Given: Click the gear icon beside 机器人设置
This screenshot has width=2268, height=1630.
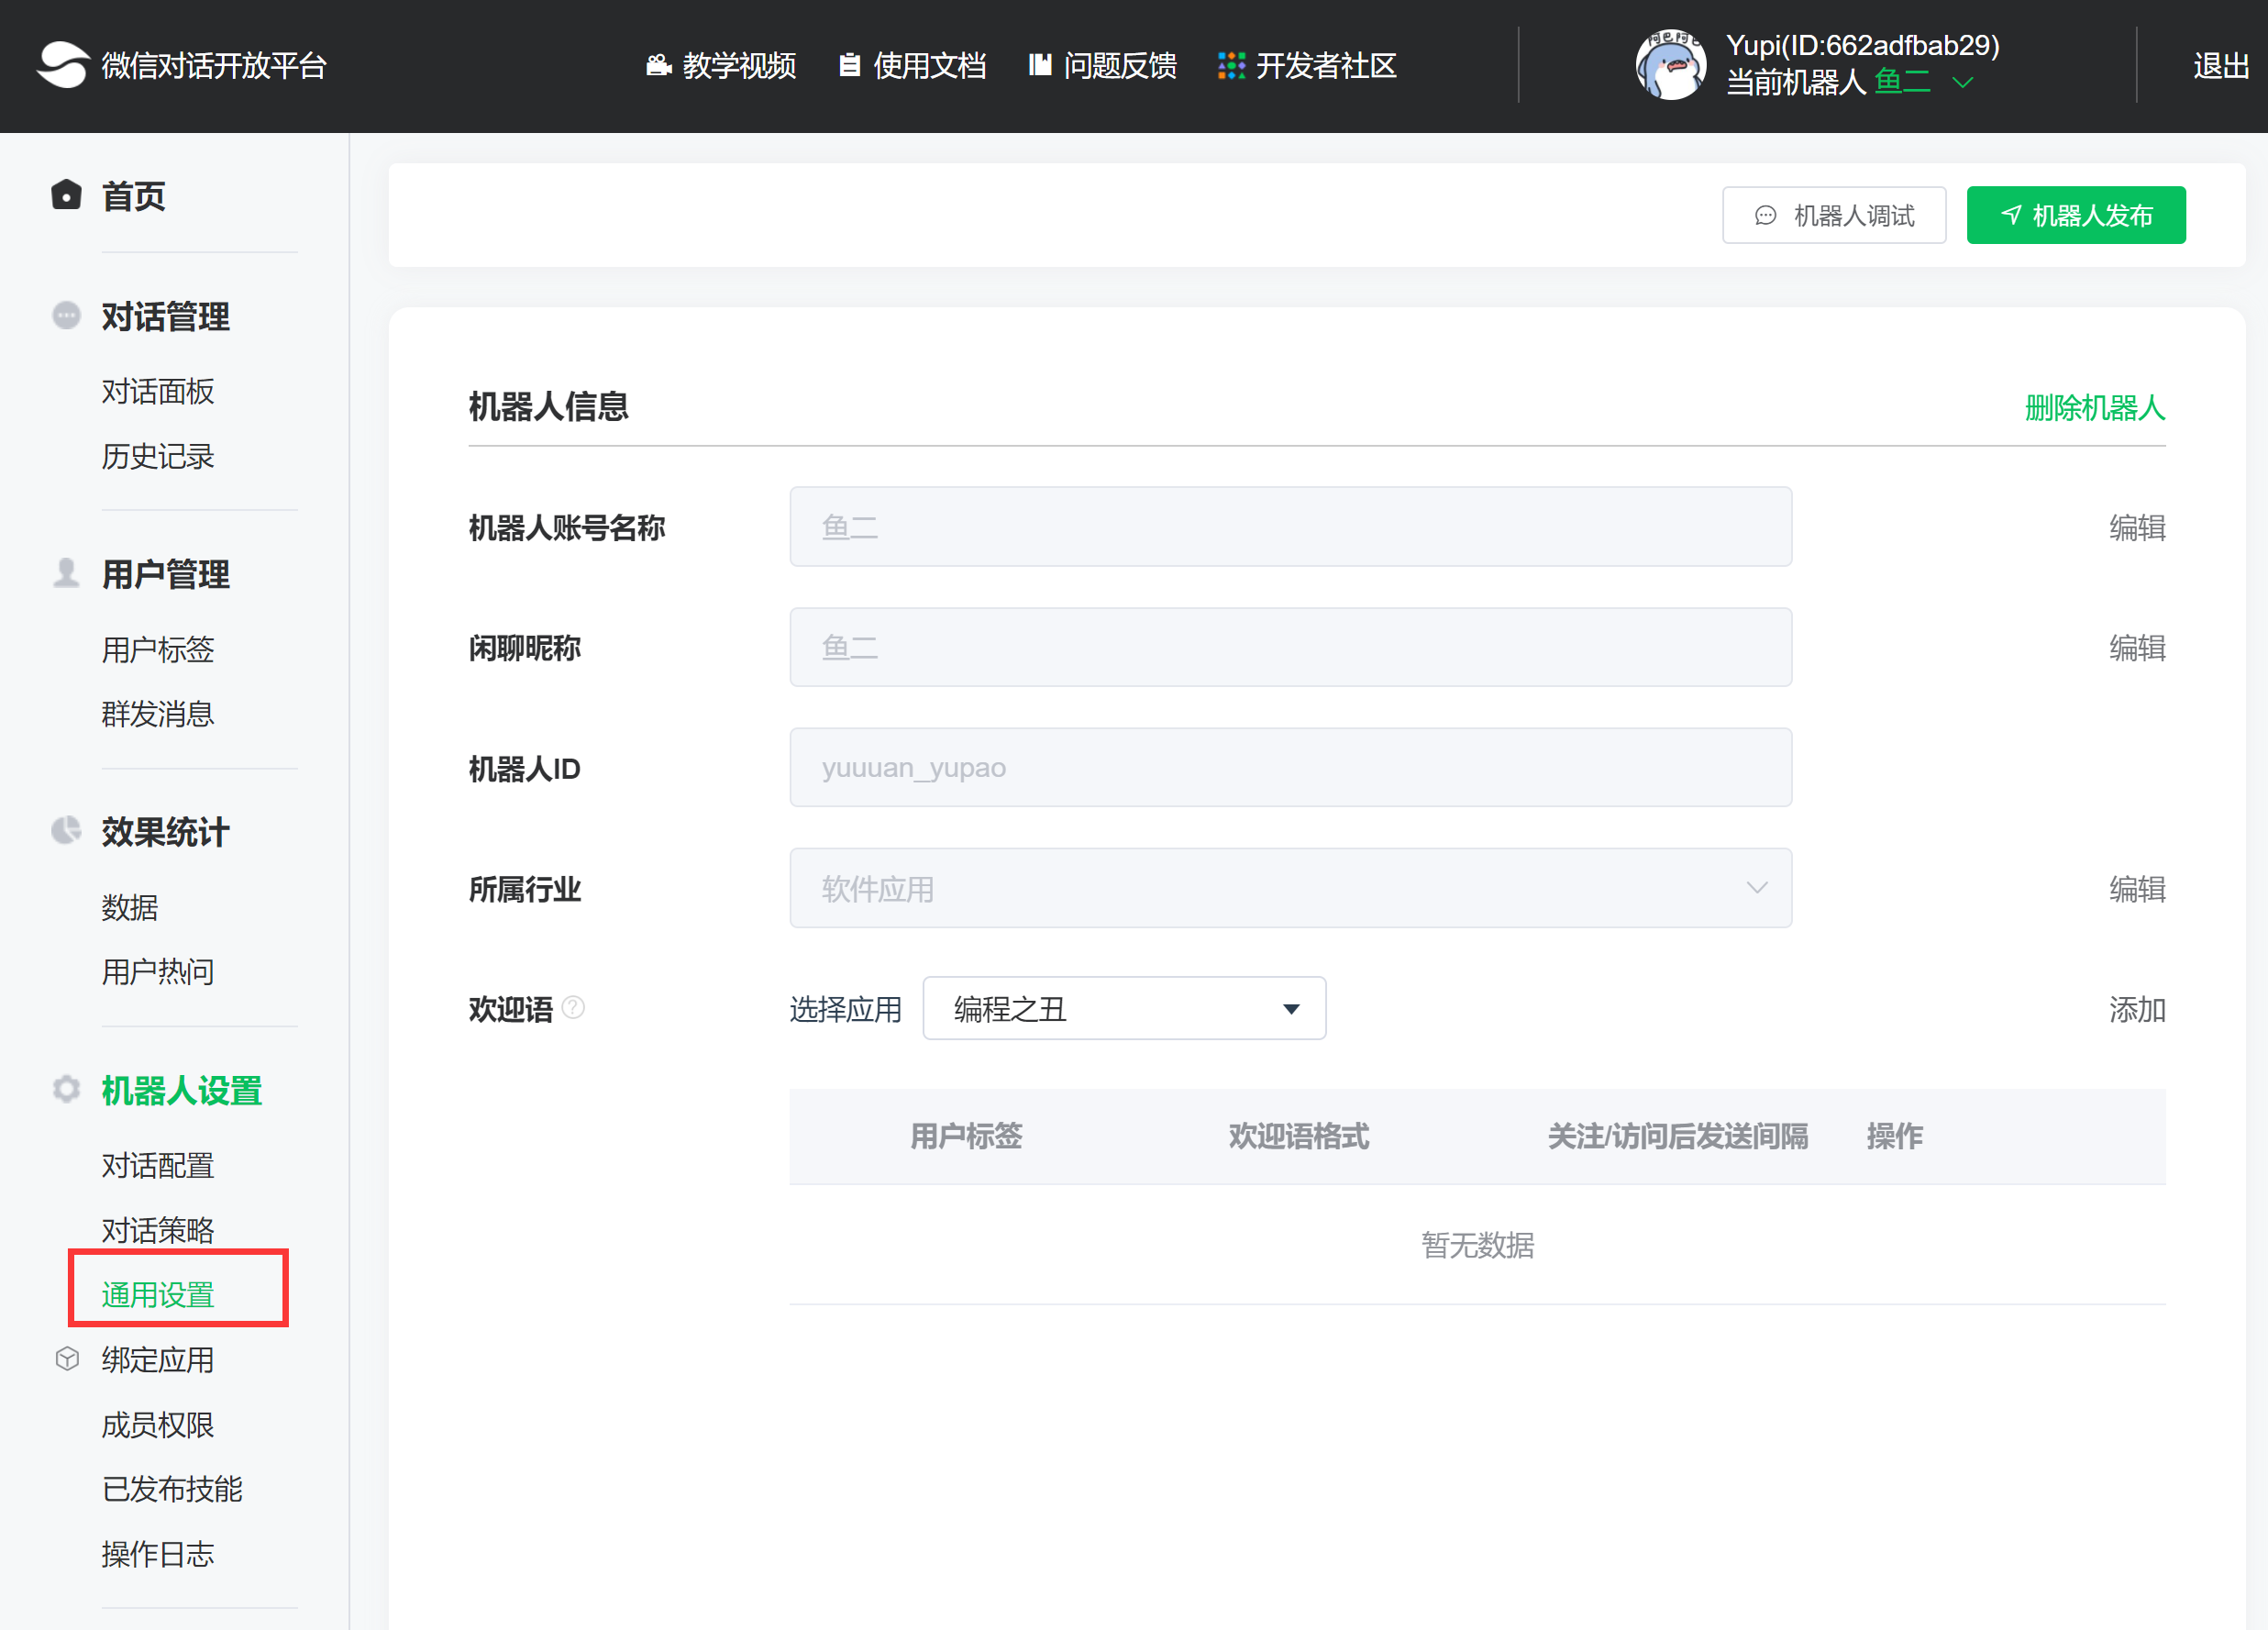Looking at the screenshot, I should tap(66, 1089).
